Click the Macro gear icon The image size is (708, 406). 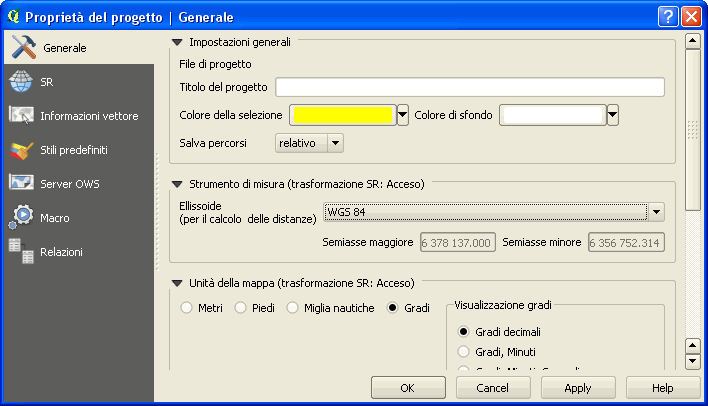22,217
